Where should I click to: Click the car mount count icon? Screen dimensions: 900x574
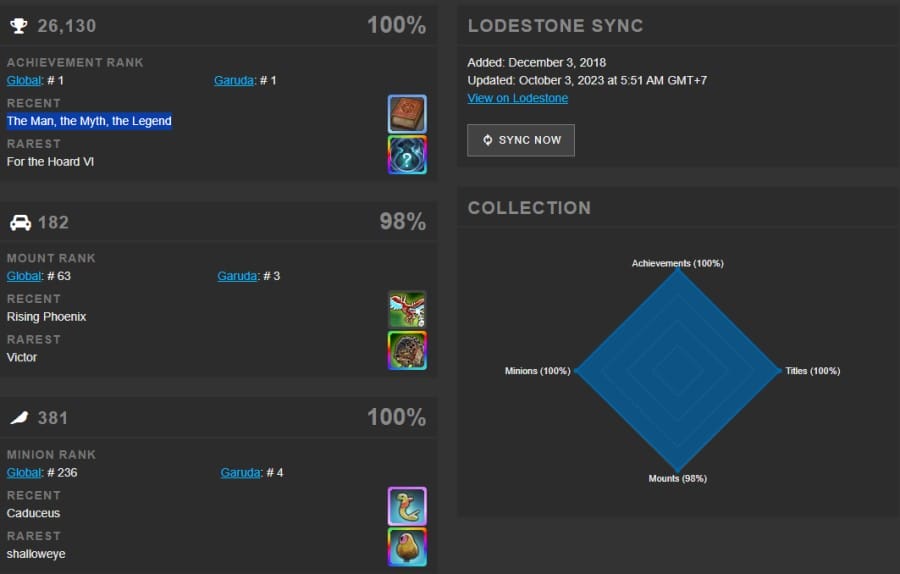[21, 223]
